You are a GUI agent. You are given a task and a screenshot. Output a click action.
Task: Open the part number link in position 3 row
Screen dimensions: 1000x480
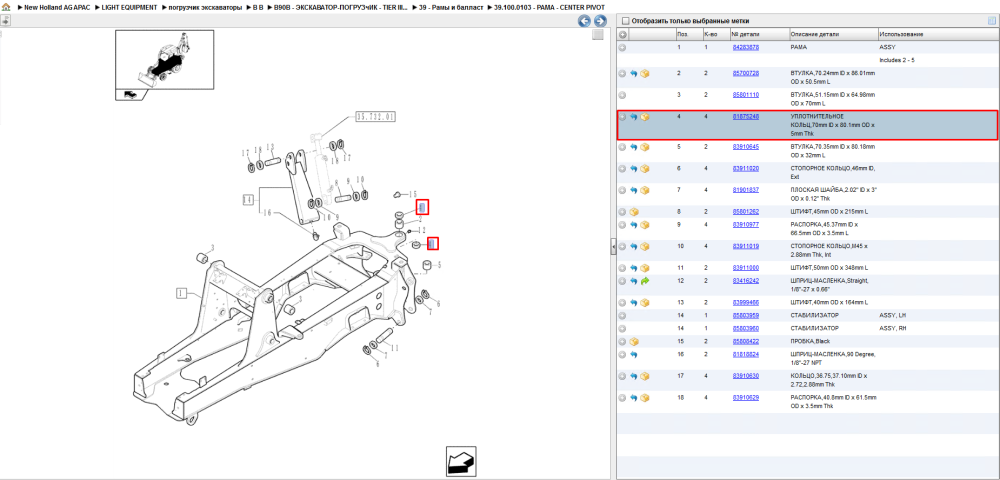tap(745, 95)
